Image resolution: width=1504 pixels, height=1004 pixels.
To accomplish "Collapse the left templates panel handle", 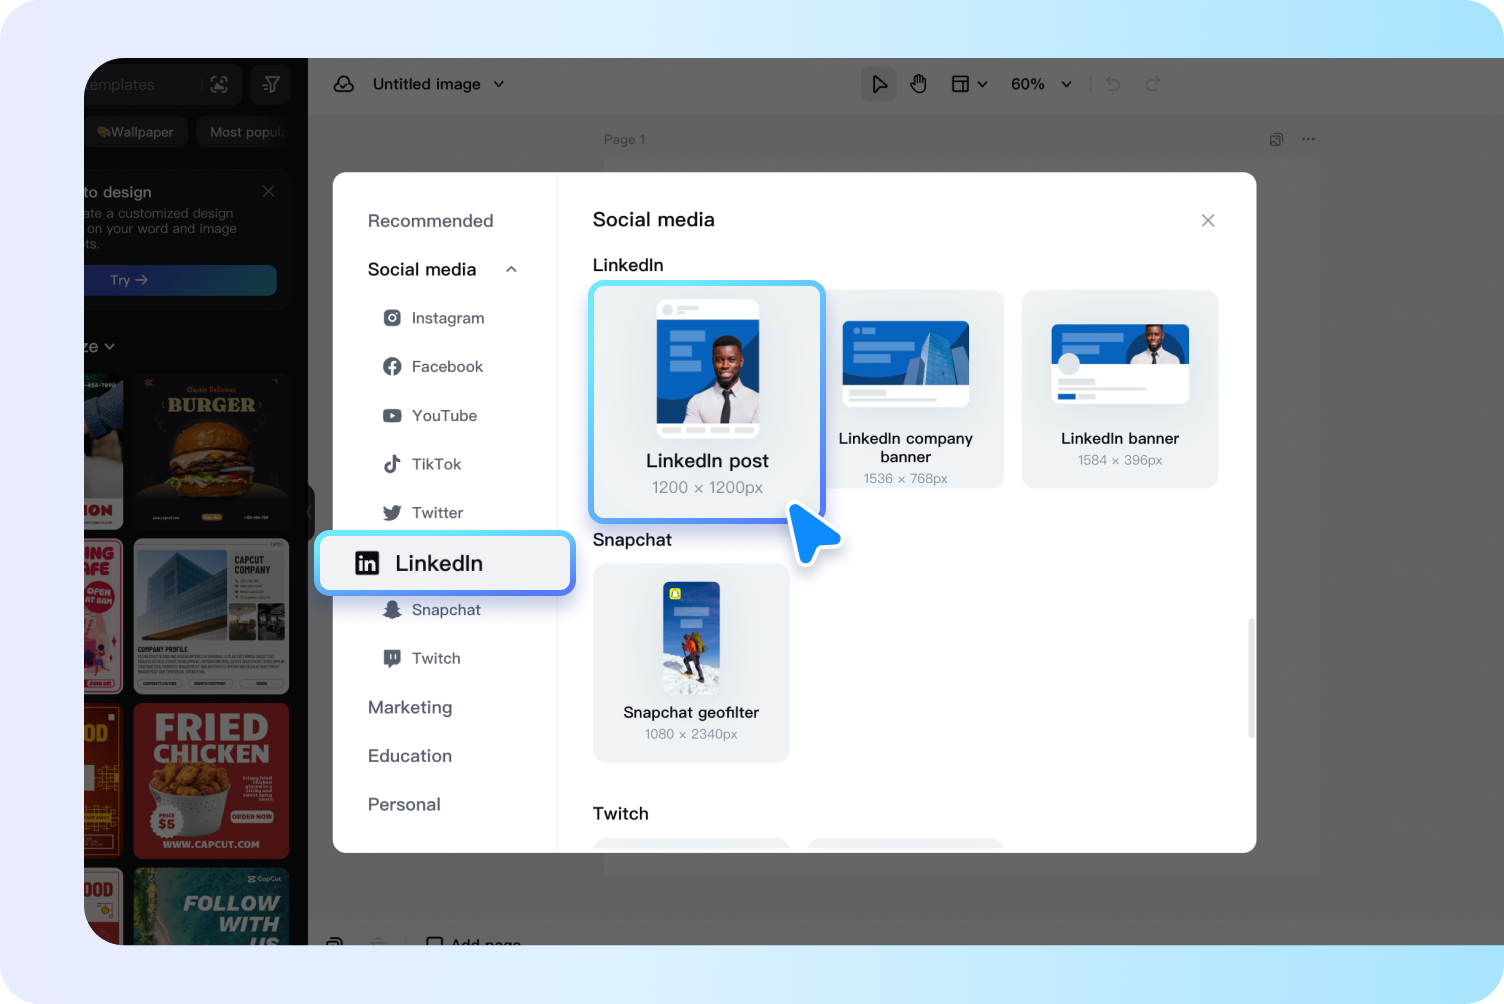I will tap(310, 513).
